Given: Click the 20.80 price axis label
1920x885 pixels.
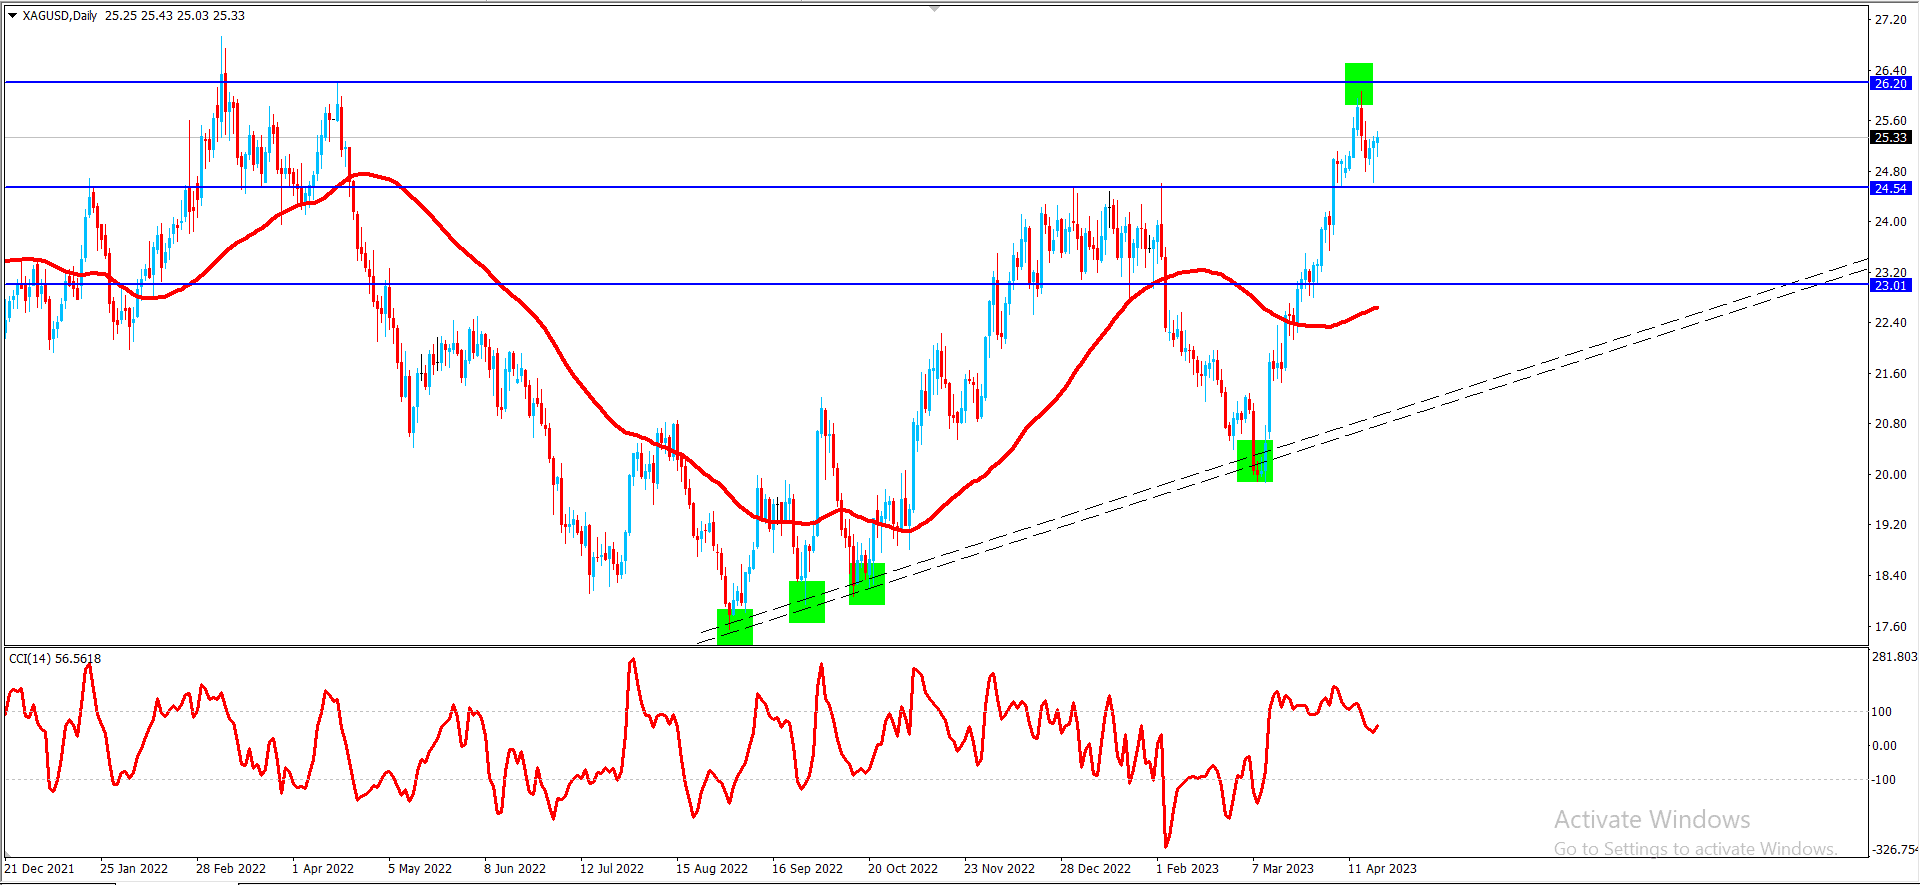Looking at the screenshot, I should [1891, 424].
